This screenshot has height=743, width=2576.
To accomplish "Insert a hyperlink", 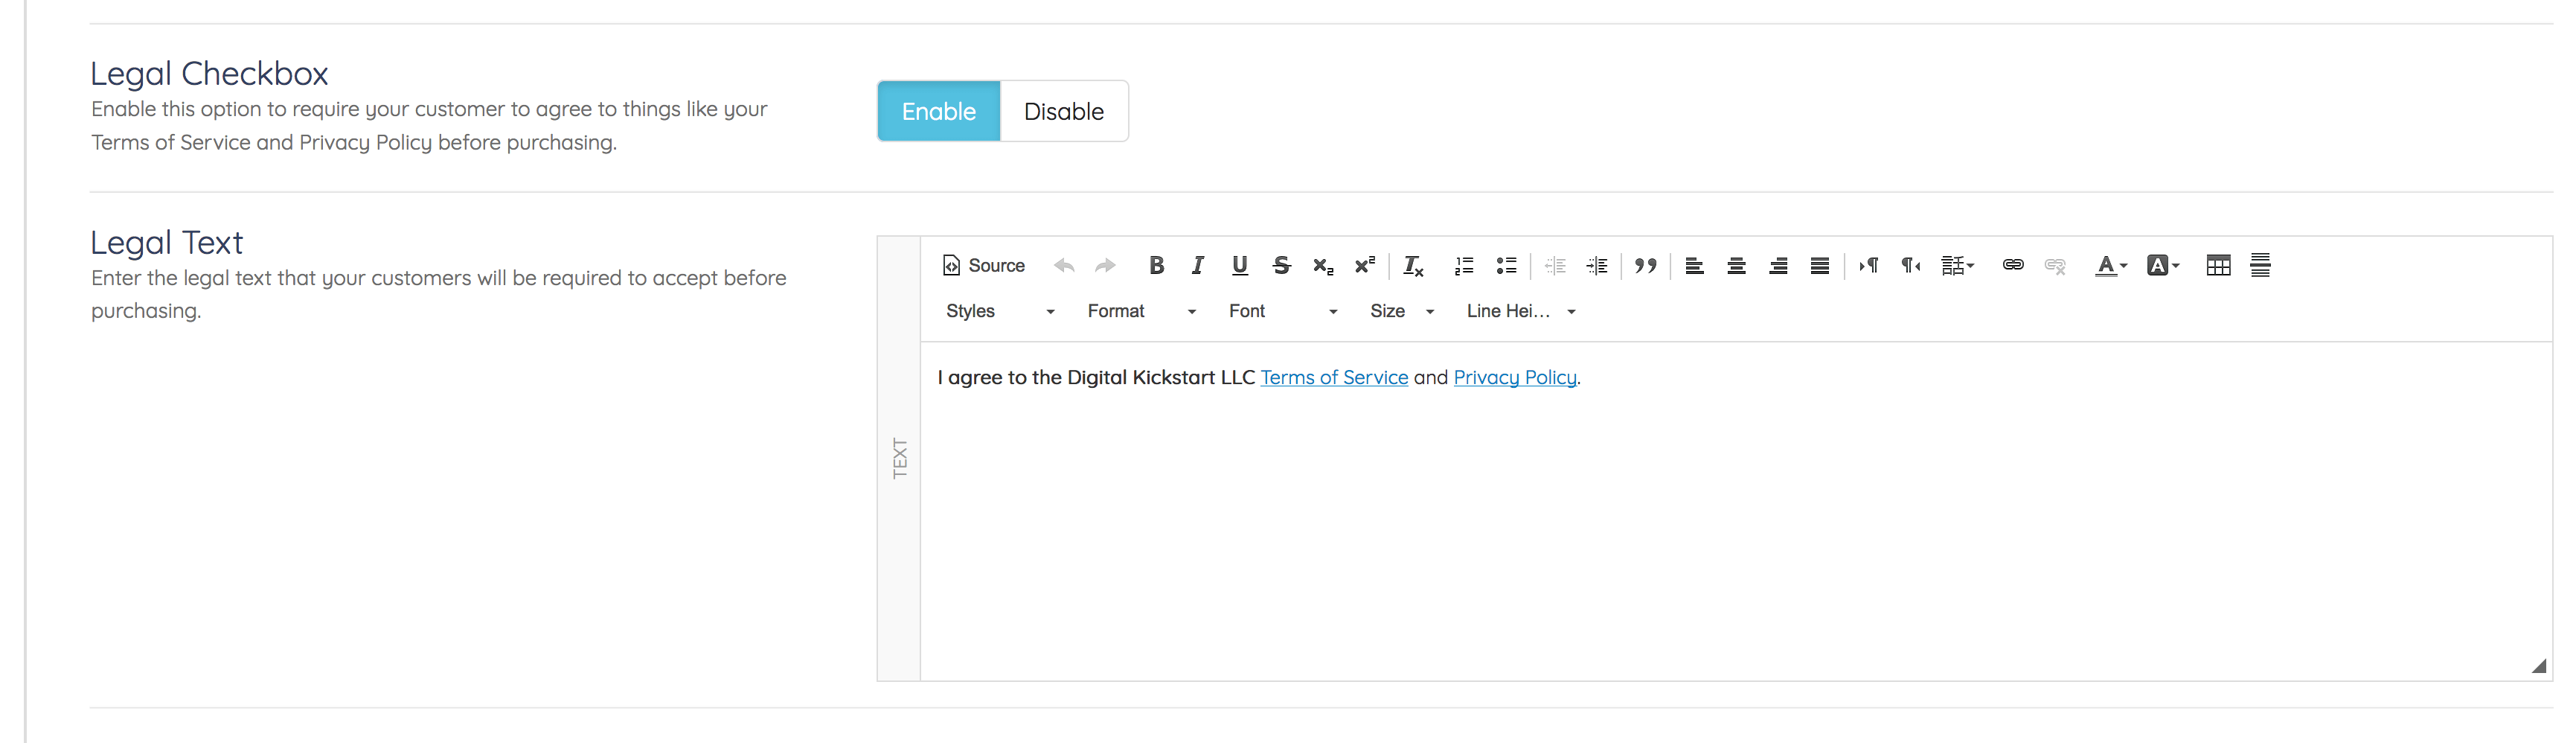I will (2013, 265).
